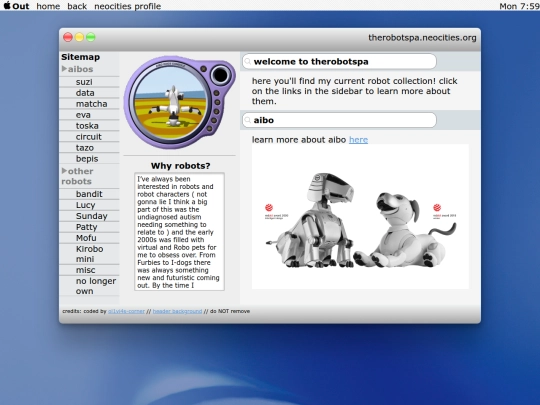Click the magnifier icon beside 'aibo'
Viewport: 540px width, 405px height.
point(247,121)
